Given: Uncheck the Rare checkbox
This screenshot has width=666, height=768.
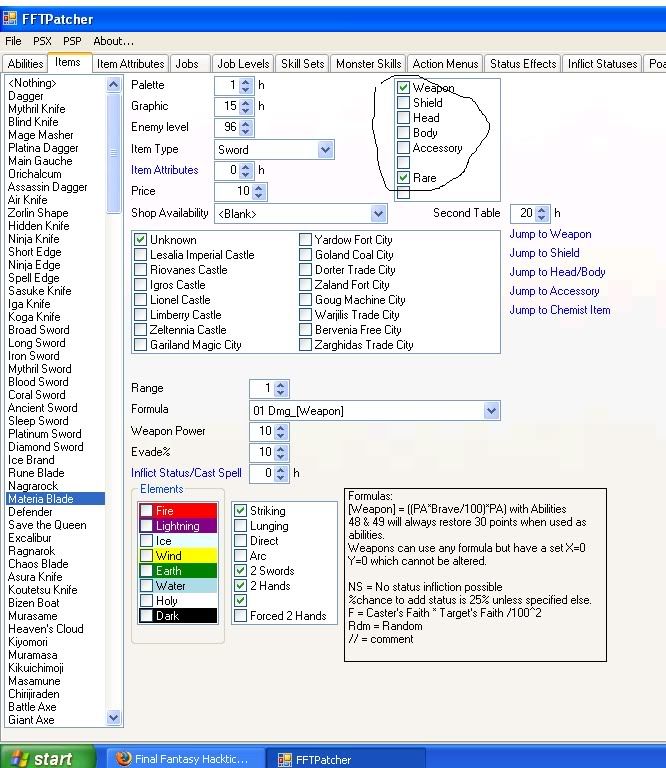Looking at the screenshot, I should tap(403, 177).
